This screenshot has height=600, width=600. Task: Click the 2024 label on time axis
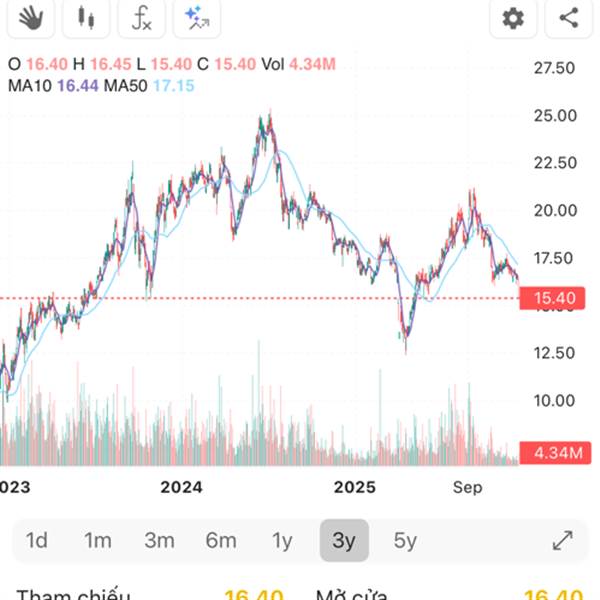(x=181, y=487)
